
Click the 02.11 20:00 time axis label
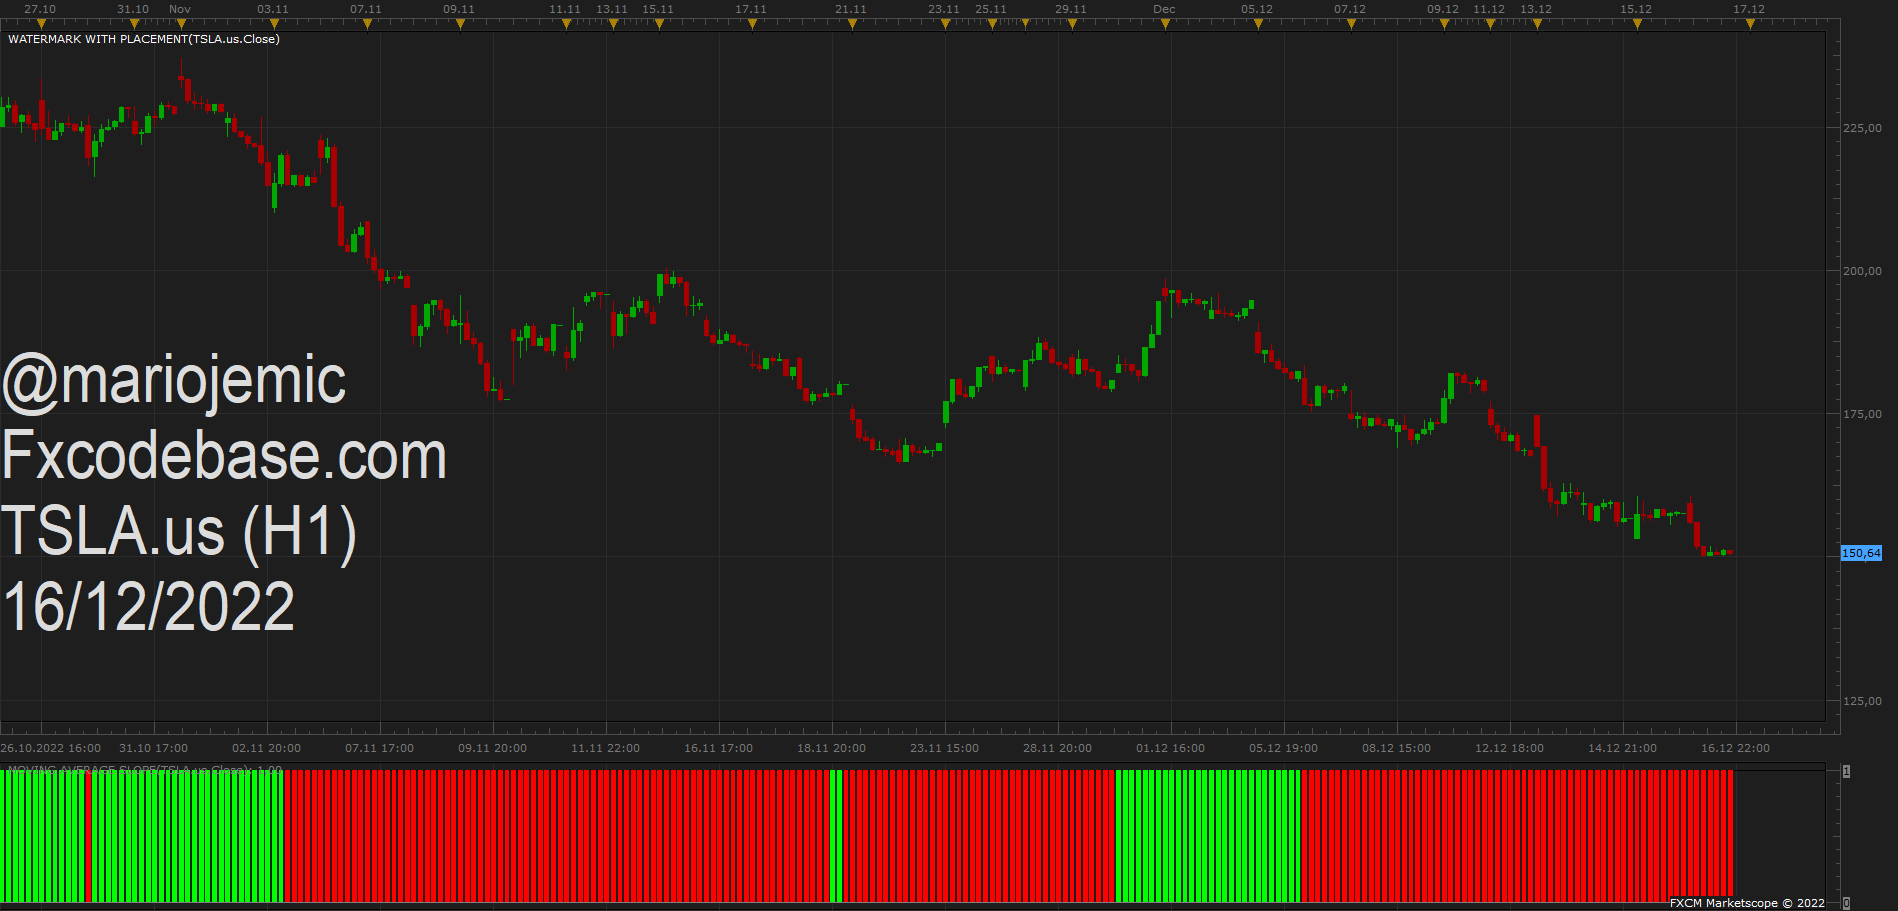pyautogui.click(x=266, y=748)
